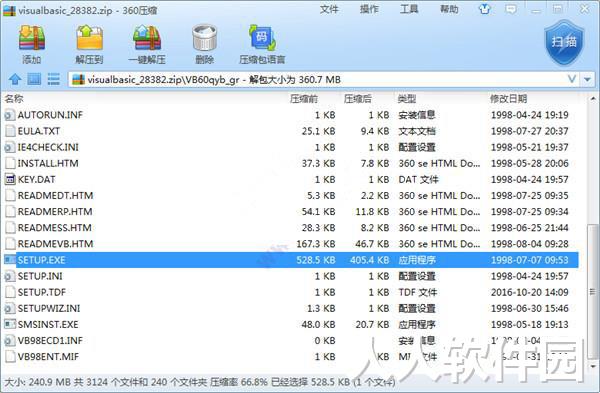Select the highlighted SETUP.EXE file
The height and width of the screenshot is (393, 600).
click(x=291, y=260)
